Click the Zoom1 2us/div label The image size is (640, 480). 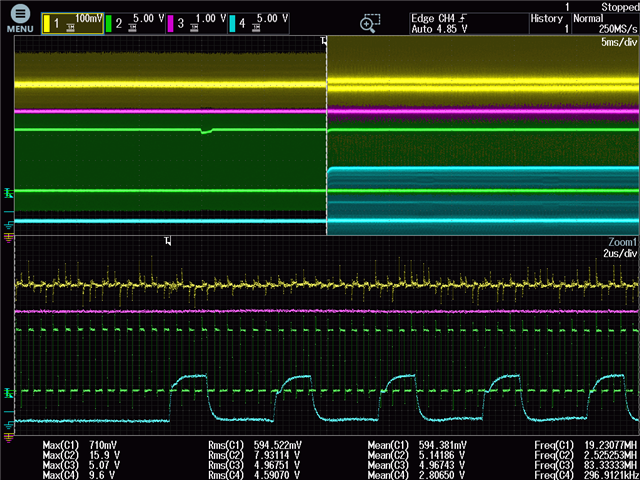618,253
